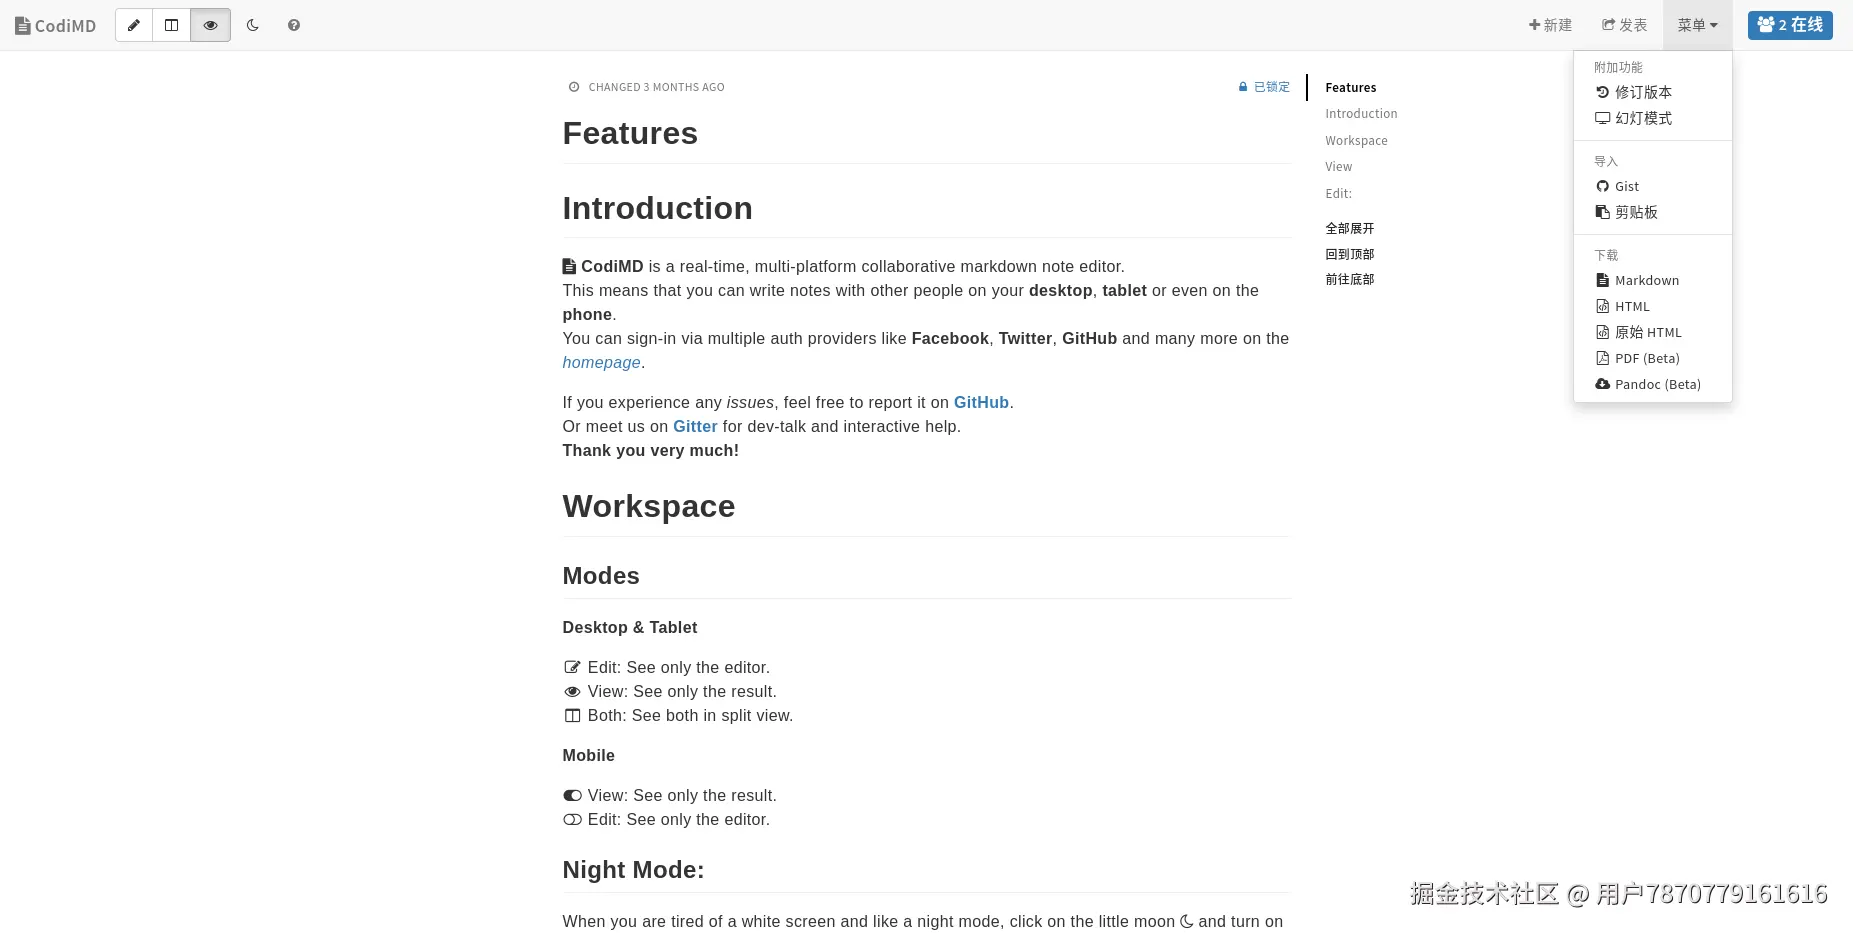
Task: Create a new note with 新建
Action: coord(1550,25)
